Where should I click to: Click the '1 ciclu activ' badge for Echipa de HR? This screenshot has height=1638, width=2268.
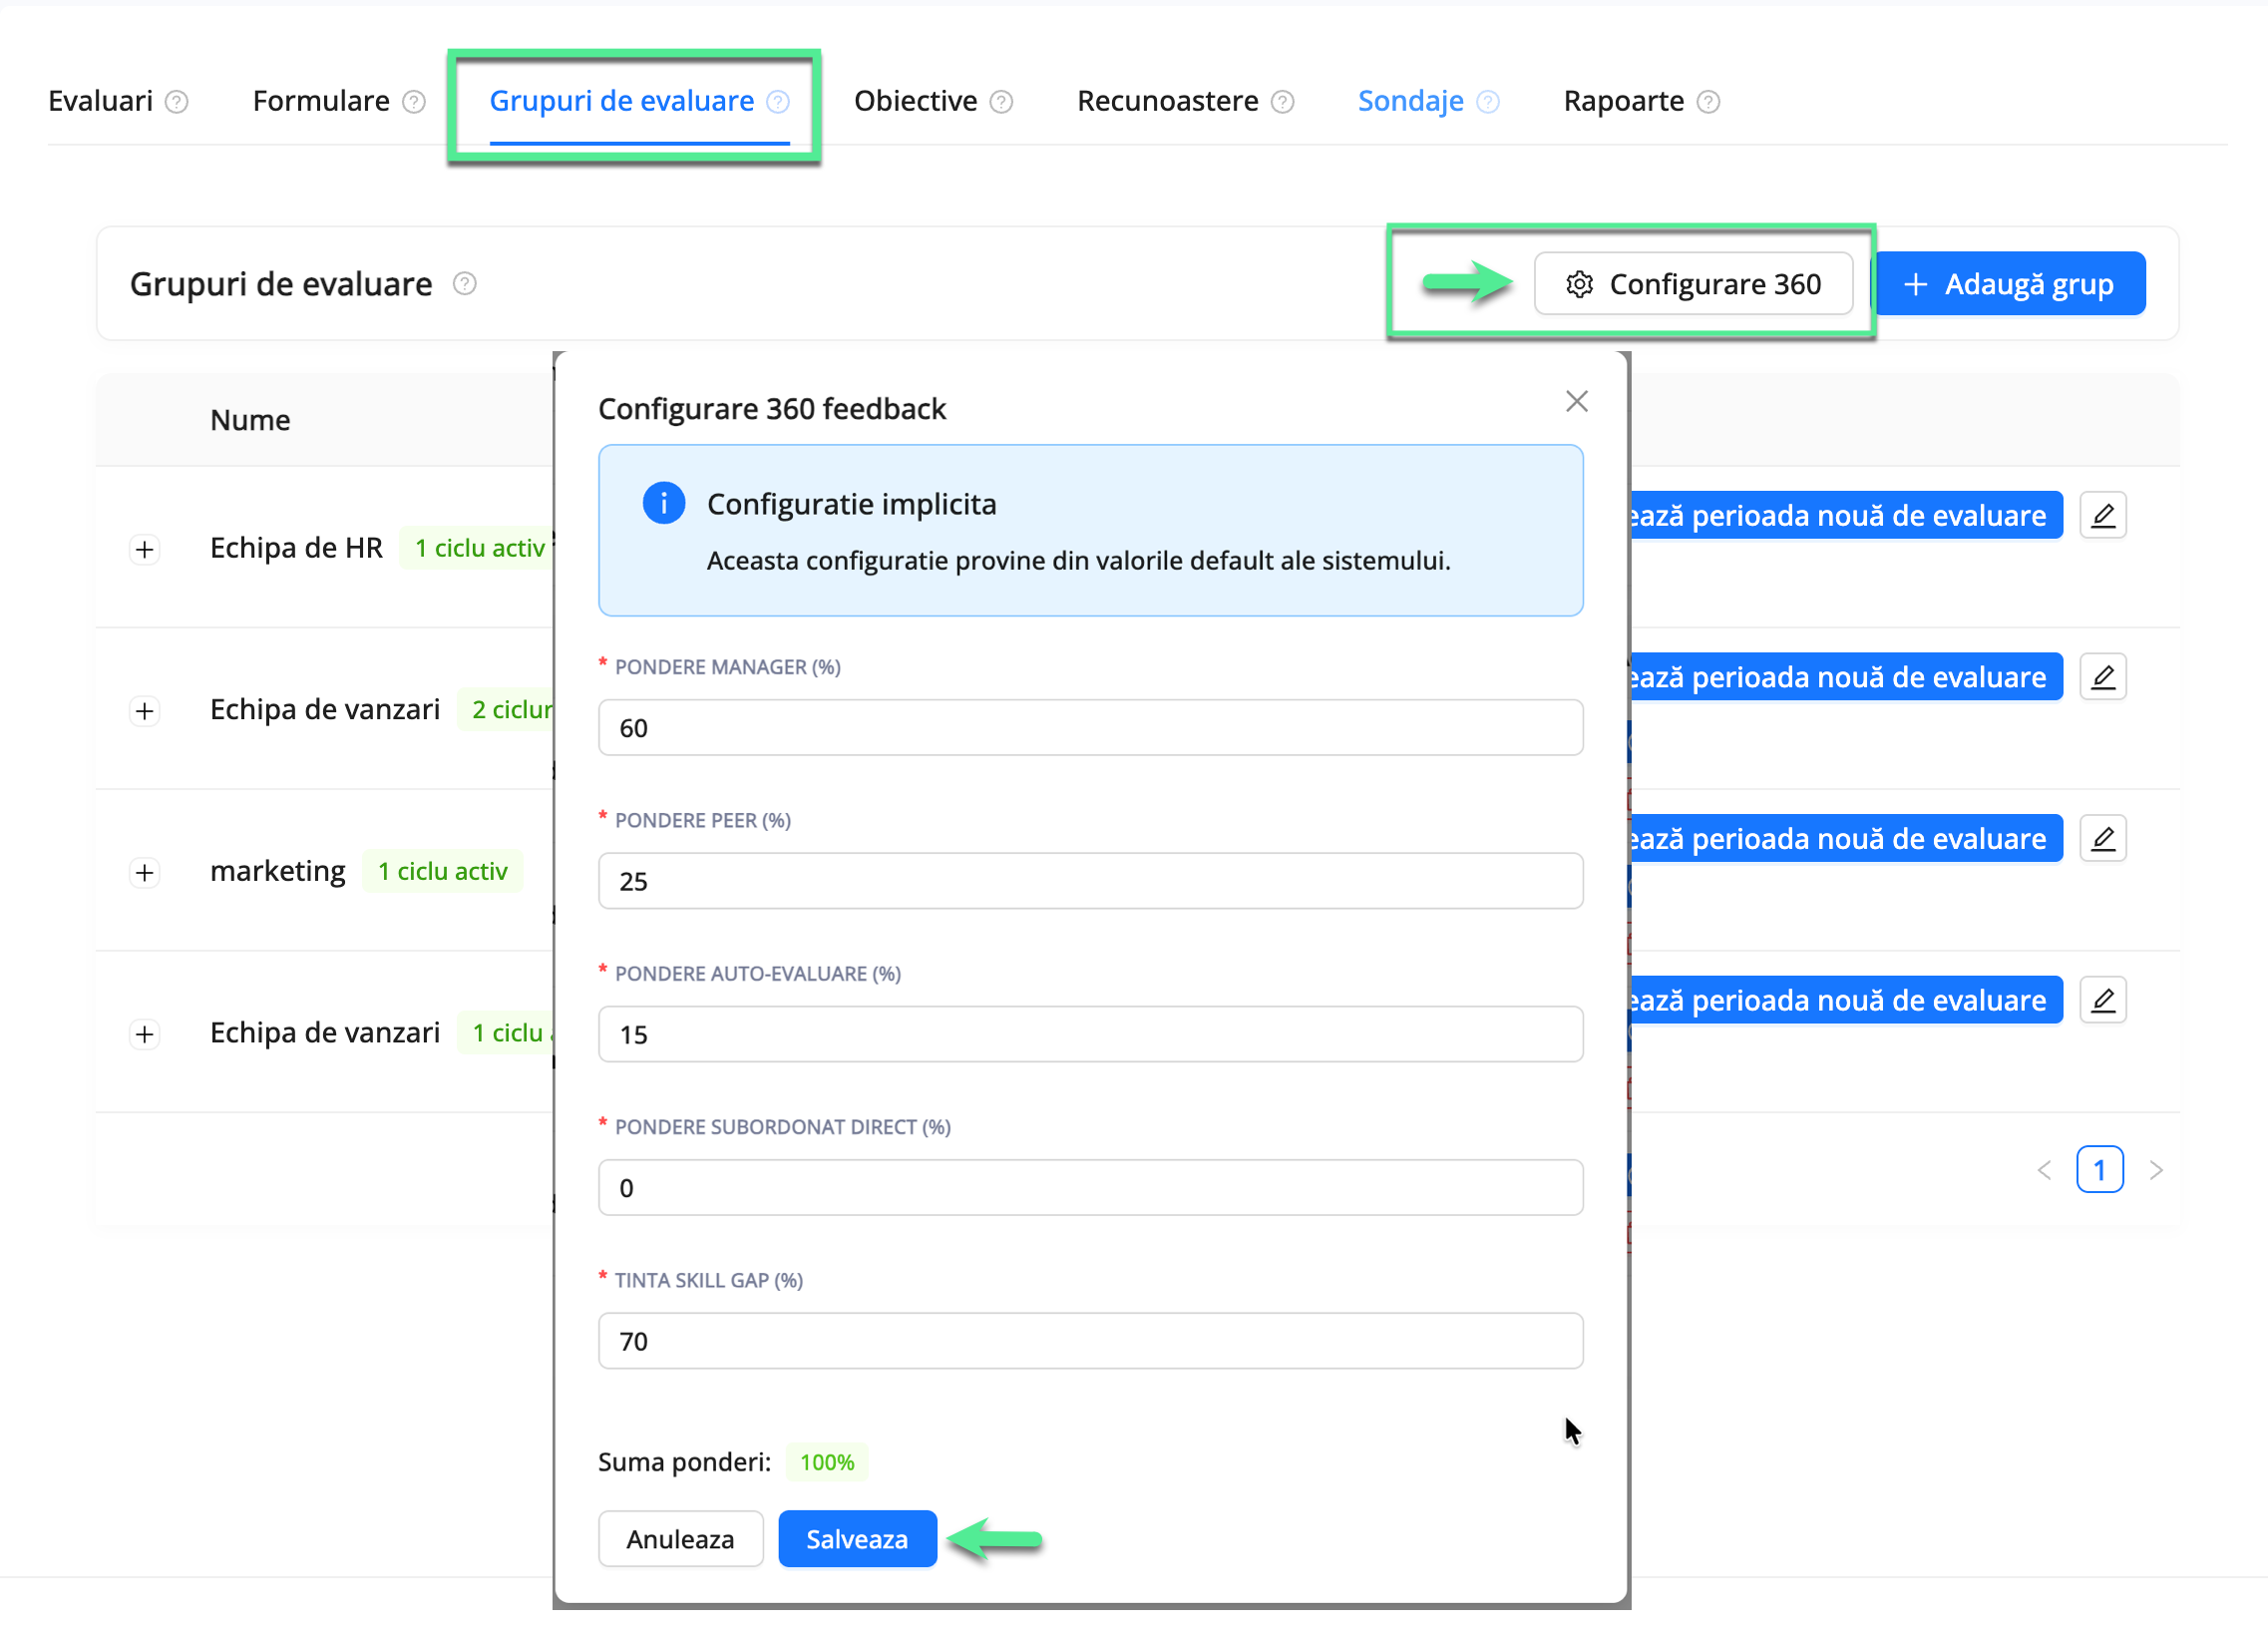pos(478,549)
